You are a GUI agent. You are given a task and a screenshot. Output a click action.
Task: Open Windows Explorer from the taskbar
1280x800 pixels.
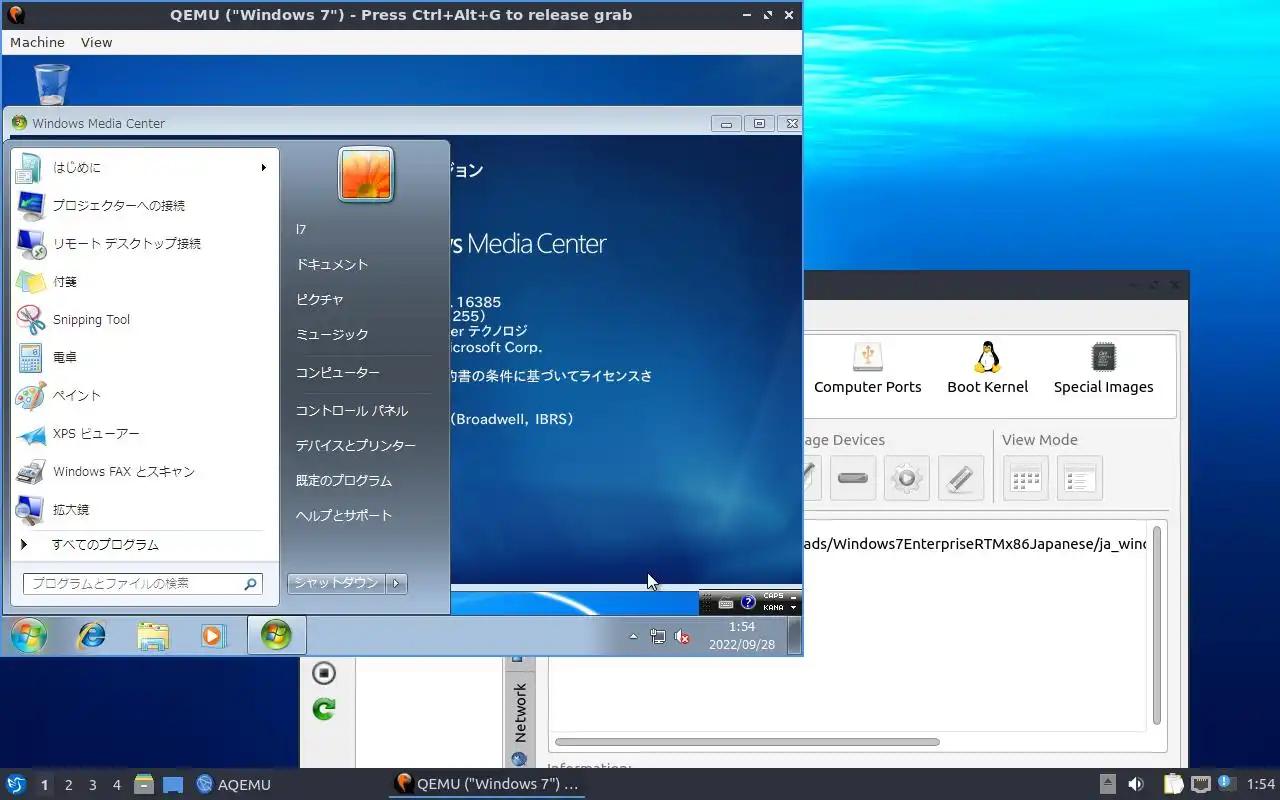[x=153, y=636]
